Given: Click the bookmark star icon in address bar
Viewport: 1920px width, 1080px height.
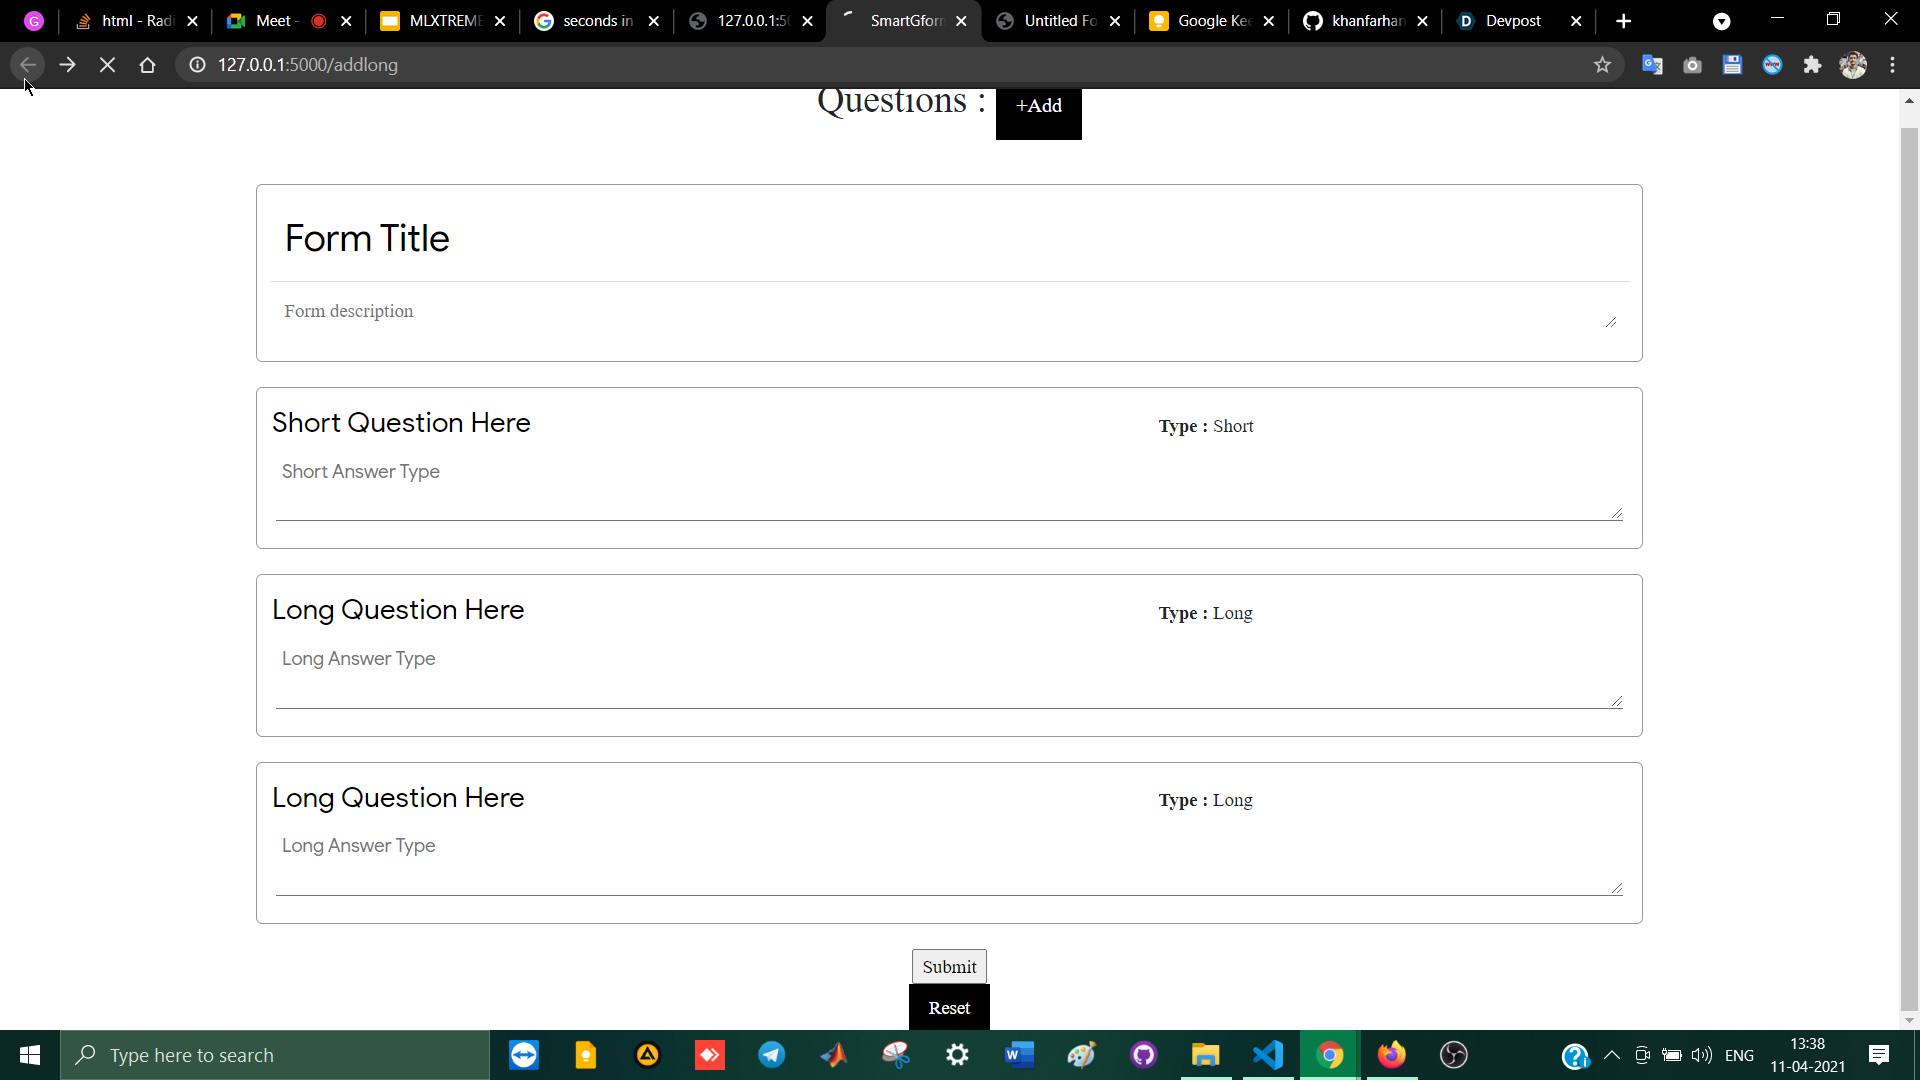Looking at the screenshot, I should [1602, 65].
